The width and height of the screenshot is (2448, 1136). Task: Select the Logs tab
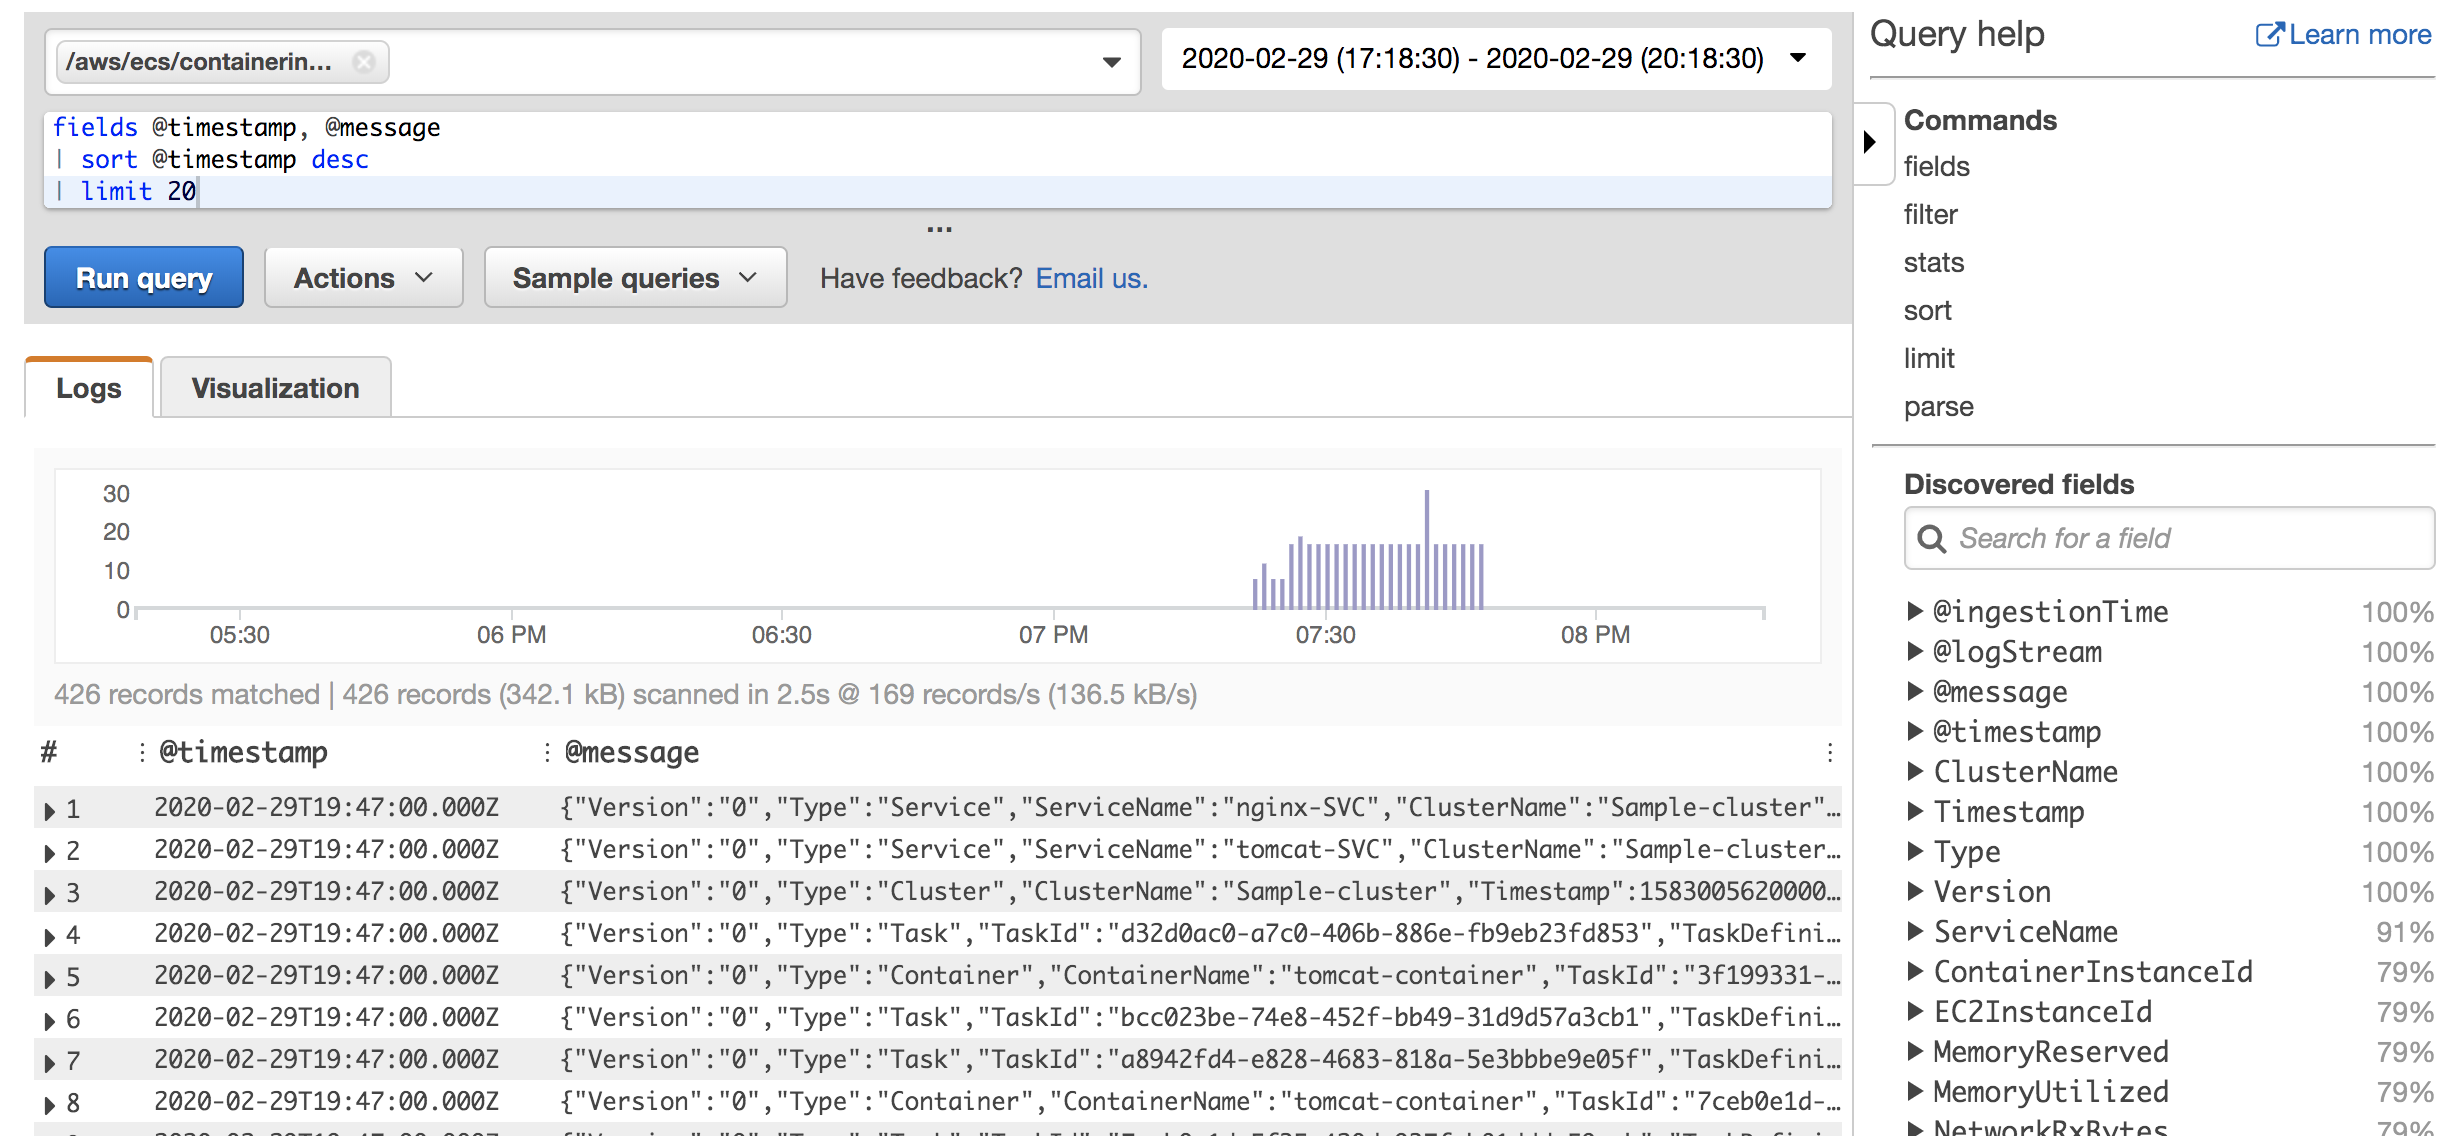pyautogui.click(x=89, y=388)
